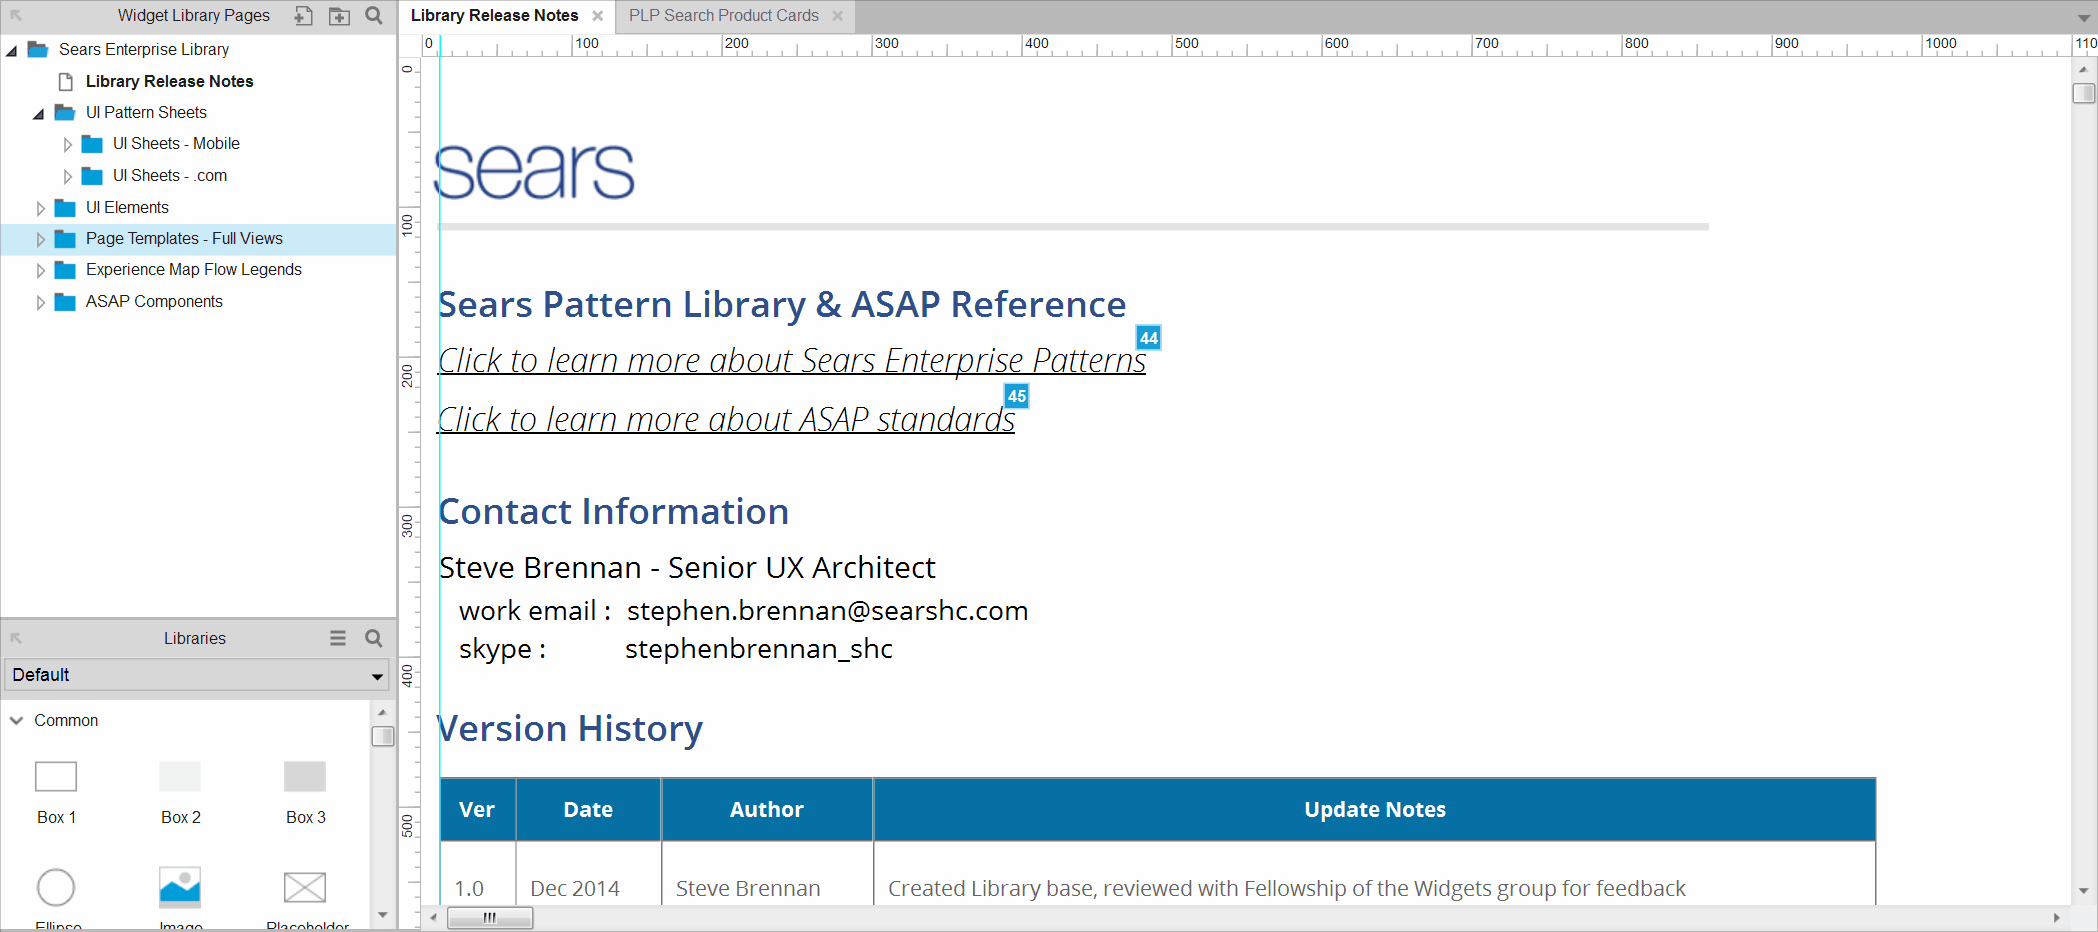The image size is (2098, 932).
Task: Expand the UI Elements folder
Action: click(x=40, y=208)
